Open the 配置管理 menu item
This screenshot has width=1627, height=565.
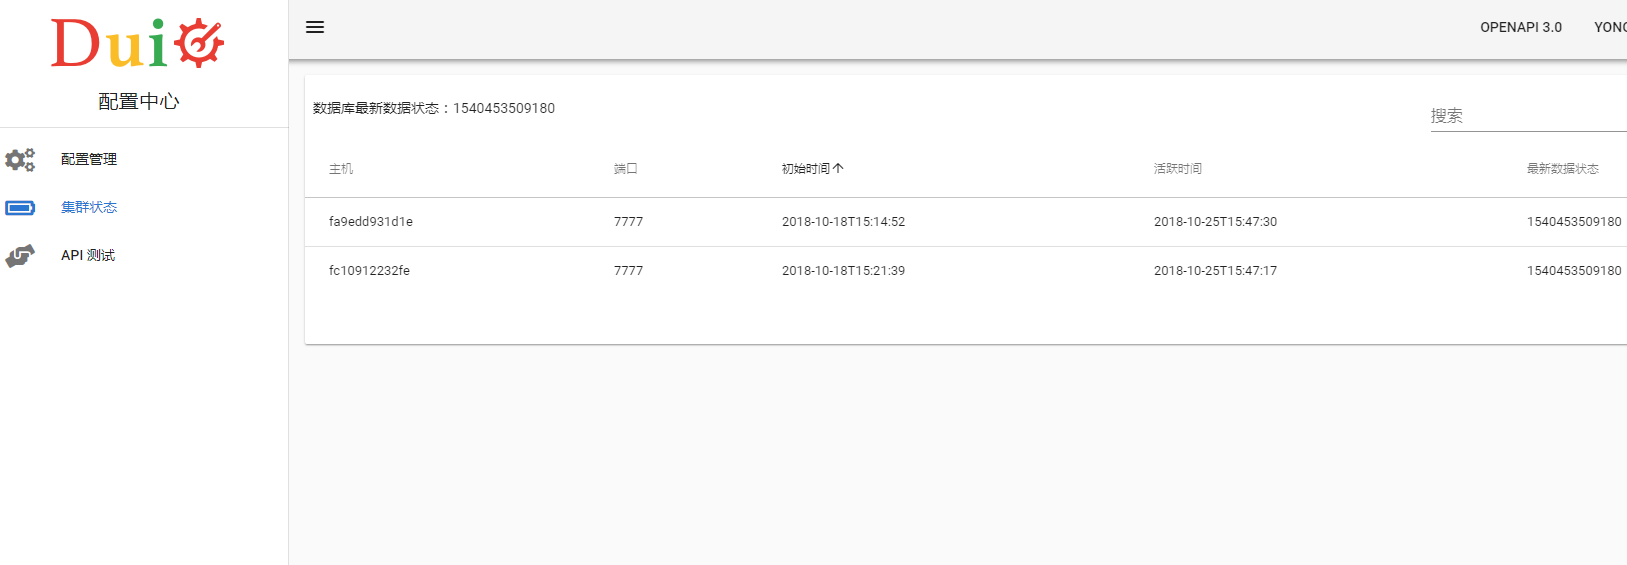pyautogui.click(x=89, y=159)
